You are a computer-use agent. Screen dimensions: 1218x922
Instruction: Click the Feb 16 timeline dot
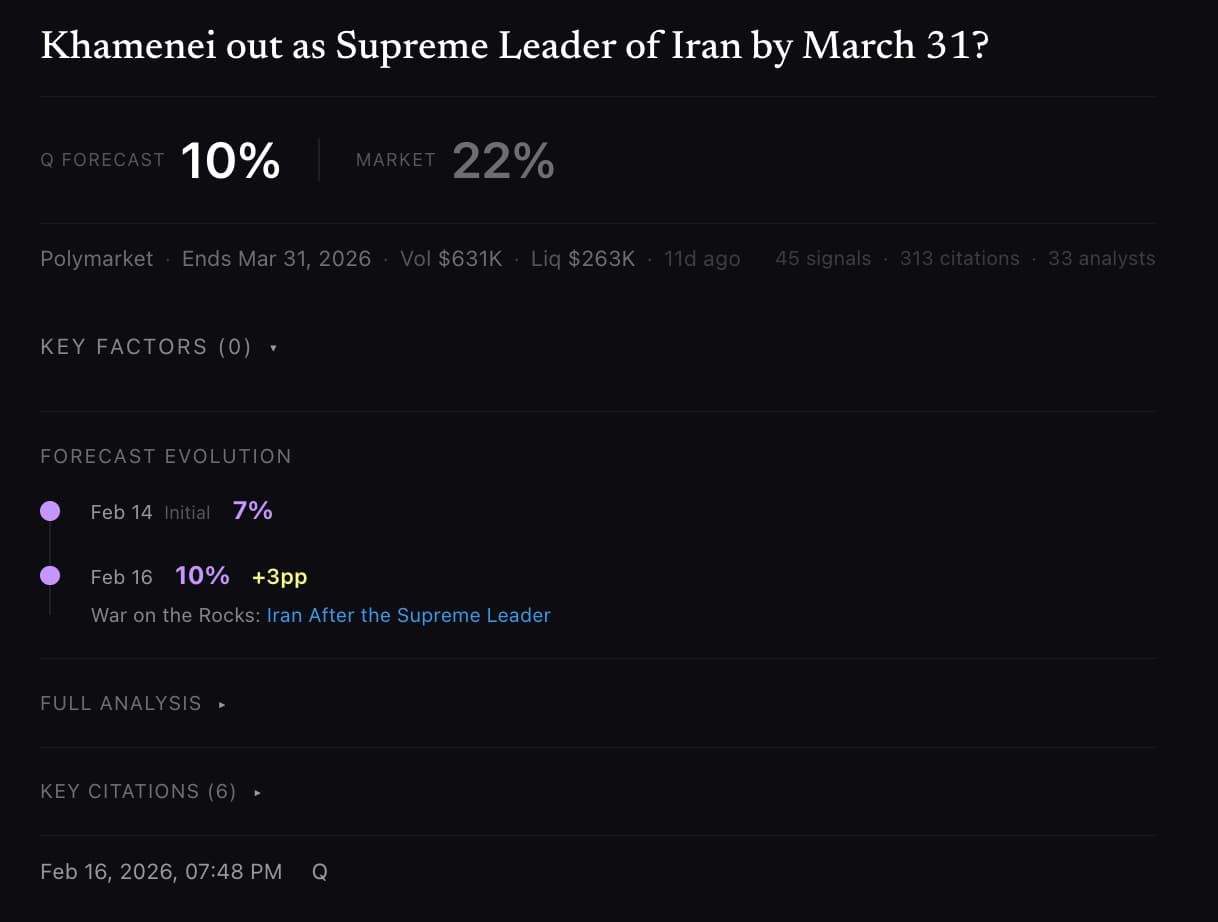point(50,576)
